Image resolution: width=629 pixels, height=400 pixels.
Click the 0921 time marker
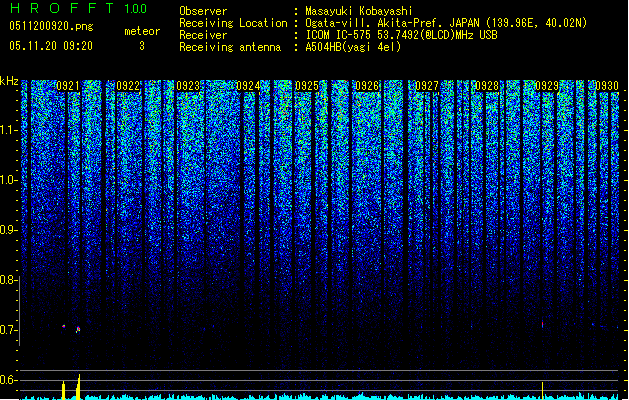(x=68, y=86)
